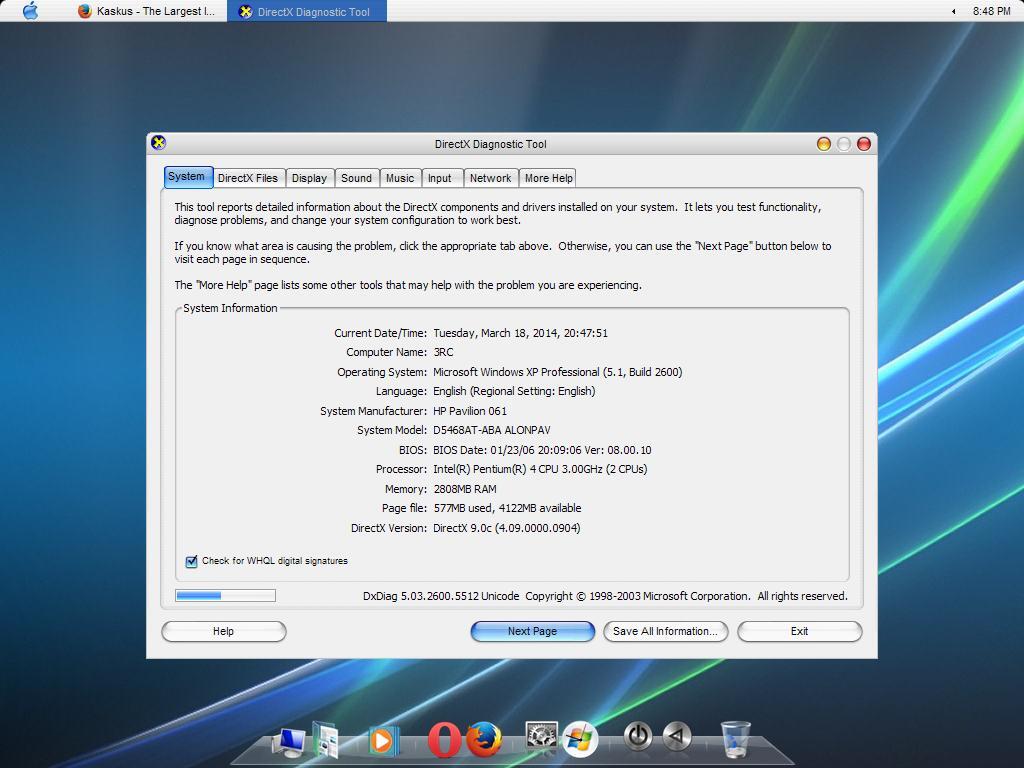Click the Copyright 1998-2003 Microsoft text
Image resolution: width=1024 pixels, height=768 pixels.
coord(637,596)
